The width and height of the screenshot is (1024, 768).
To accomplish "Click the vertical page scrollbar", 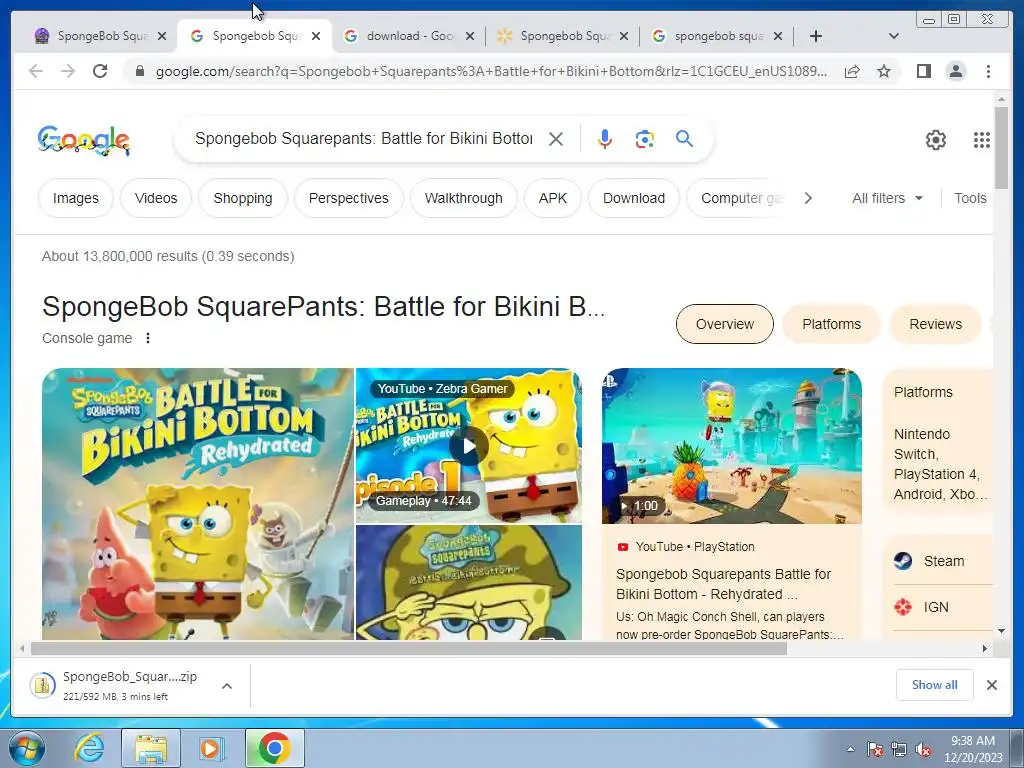I will [1001, 147].
